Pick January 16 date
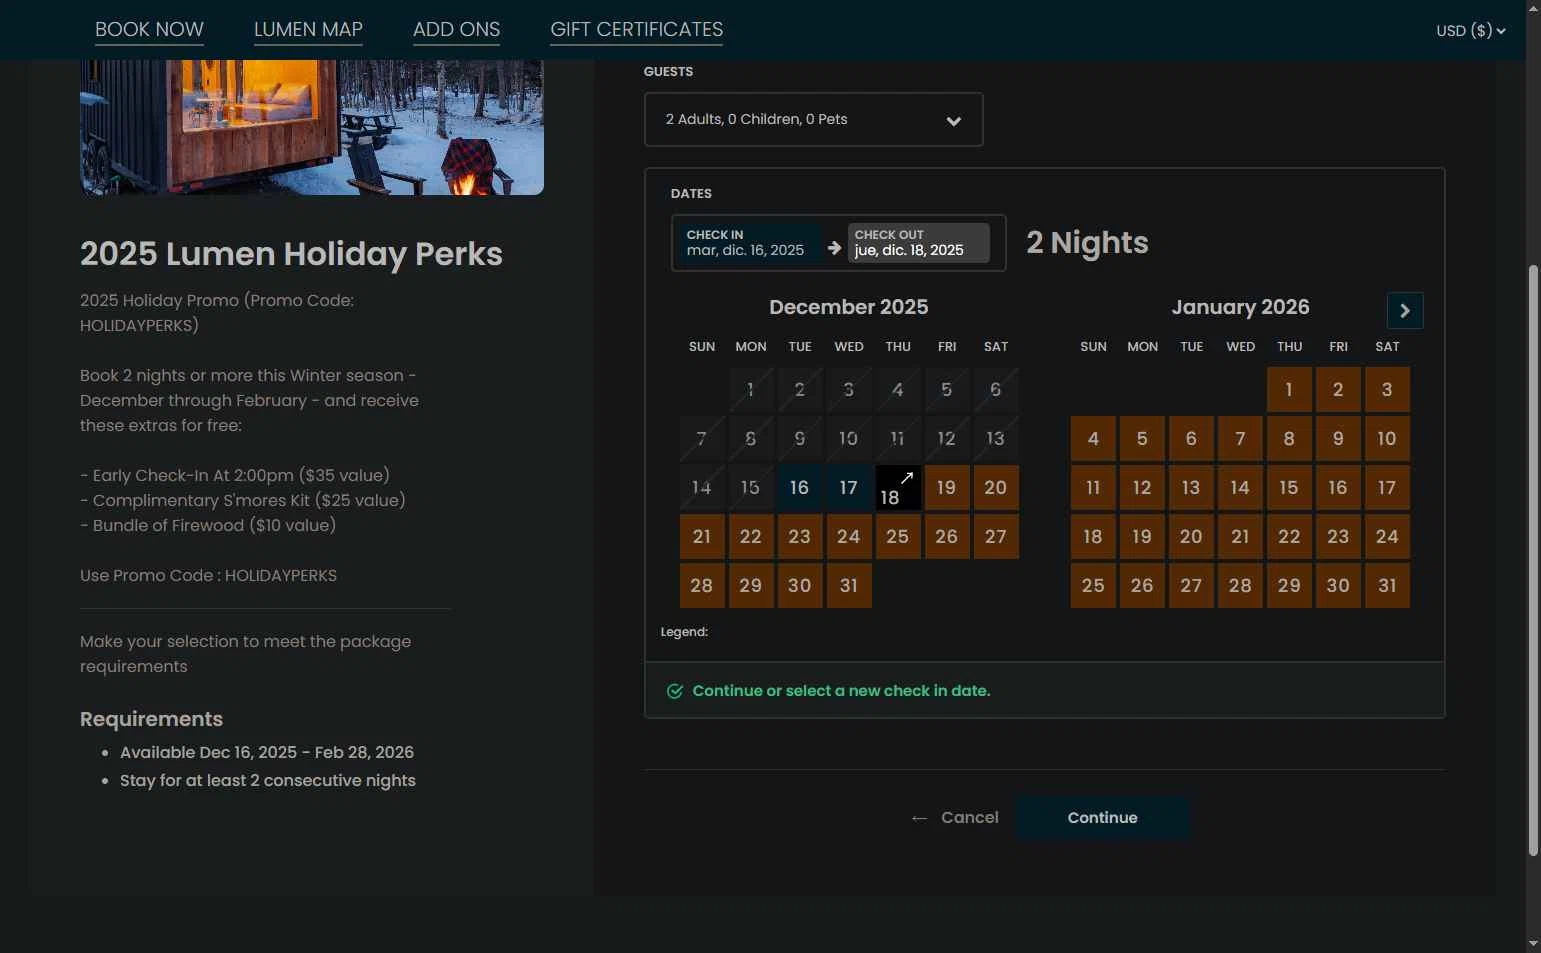 coord(1338,488)
